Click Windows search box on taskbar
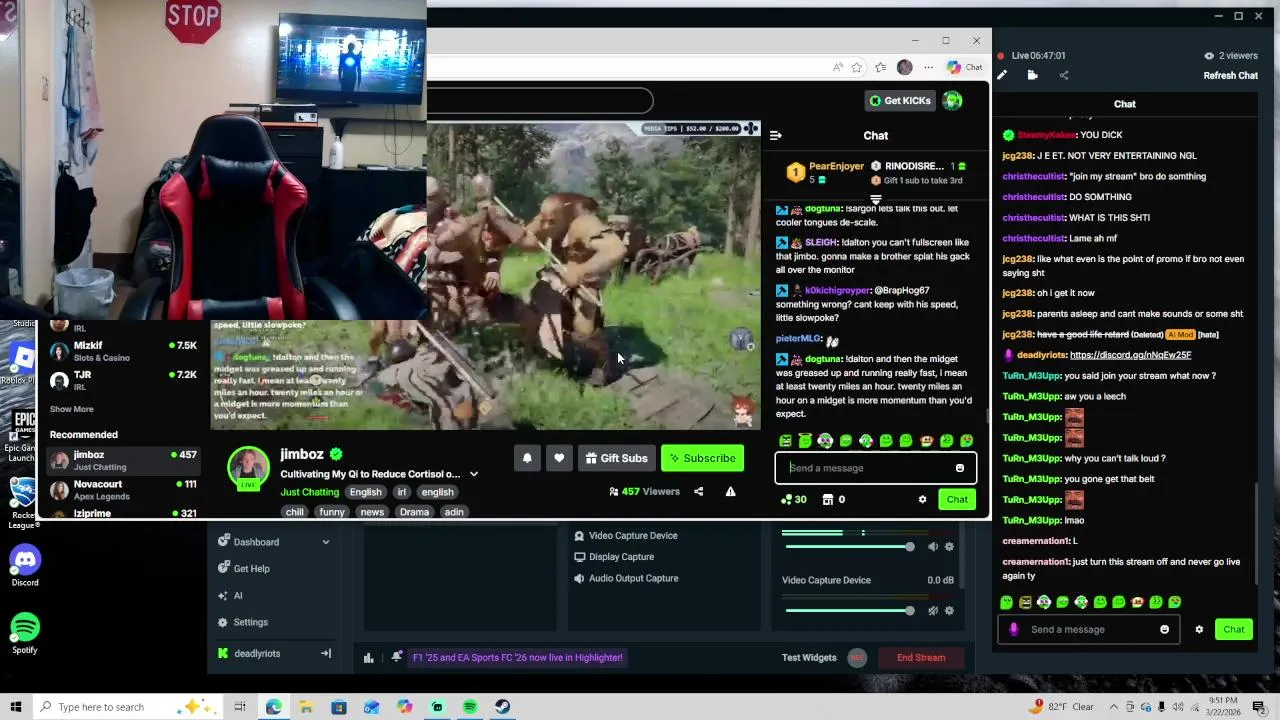 [x=130, y=707]
